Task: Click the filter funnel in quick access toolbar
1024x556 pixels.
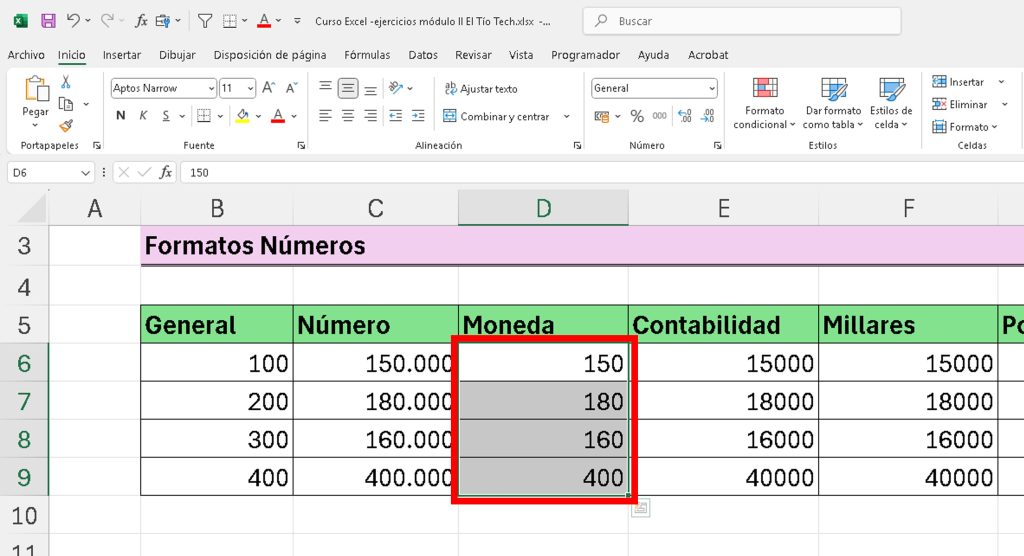Action: click(x=204, y=20)
